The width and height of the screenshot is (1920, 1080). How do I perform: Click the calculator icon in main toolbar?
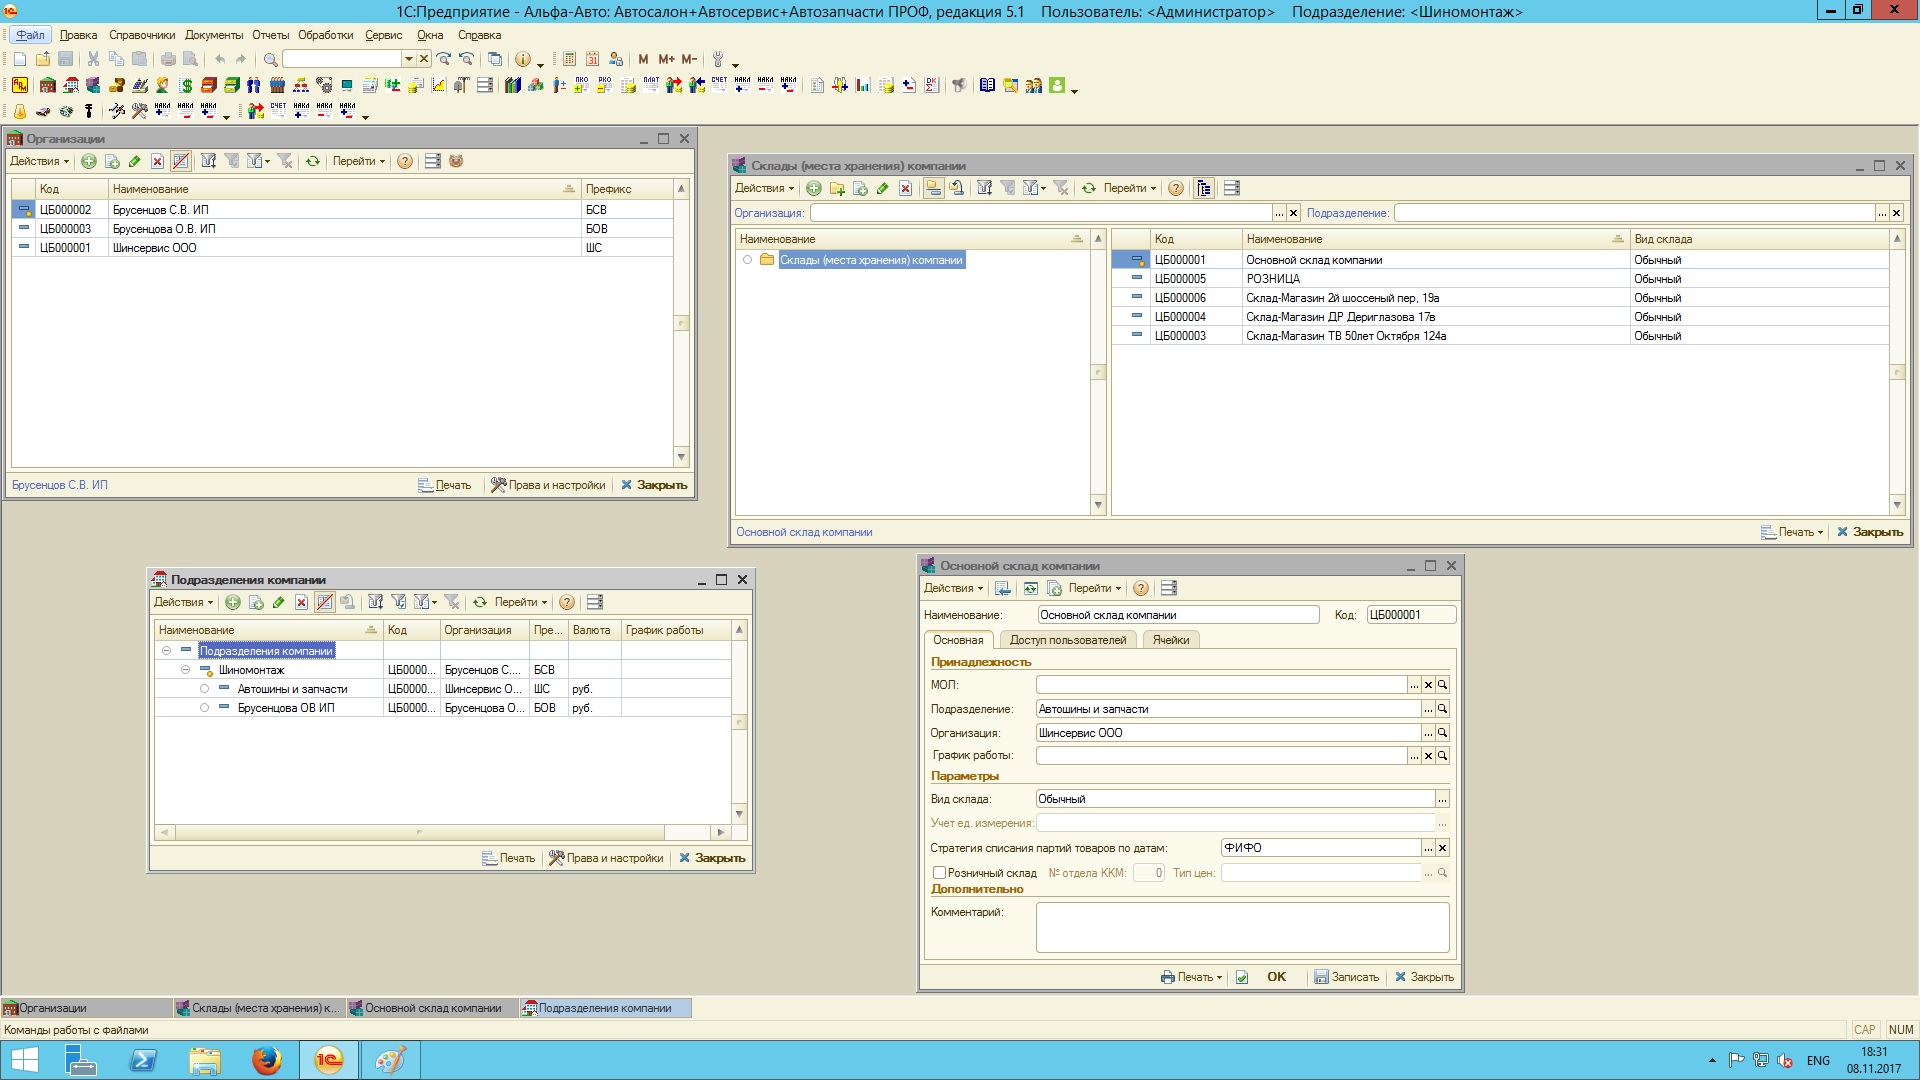[x=570, y=60]
